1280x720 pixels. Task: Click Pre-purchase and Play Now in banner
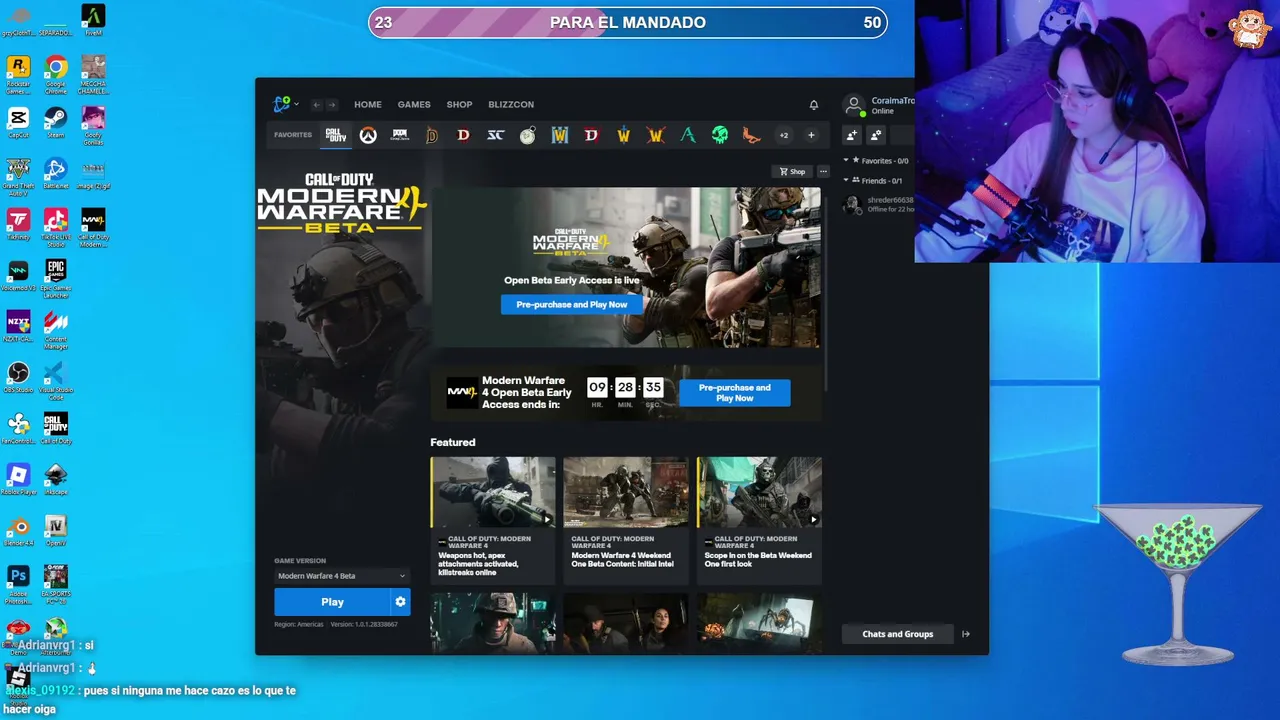click(572, 304)
